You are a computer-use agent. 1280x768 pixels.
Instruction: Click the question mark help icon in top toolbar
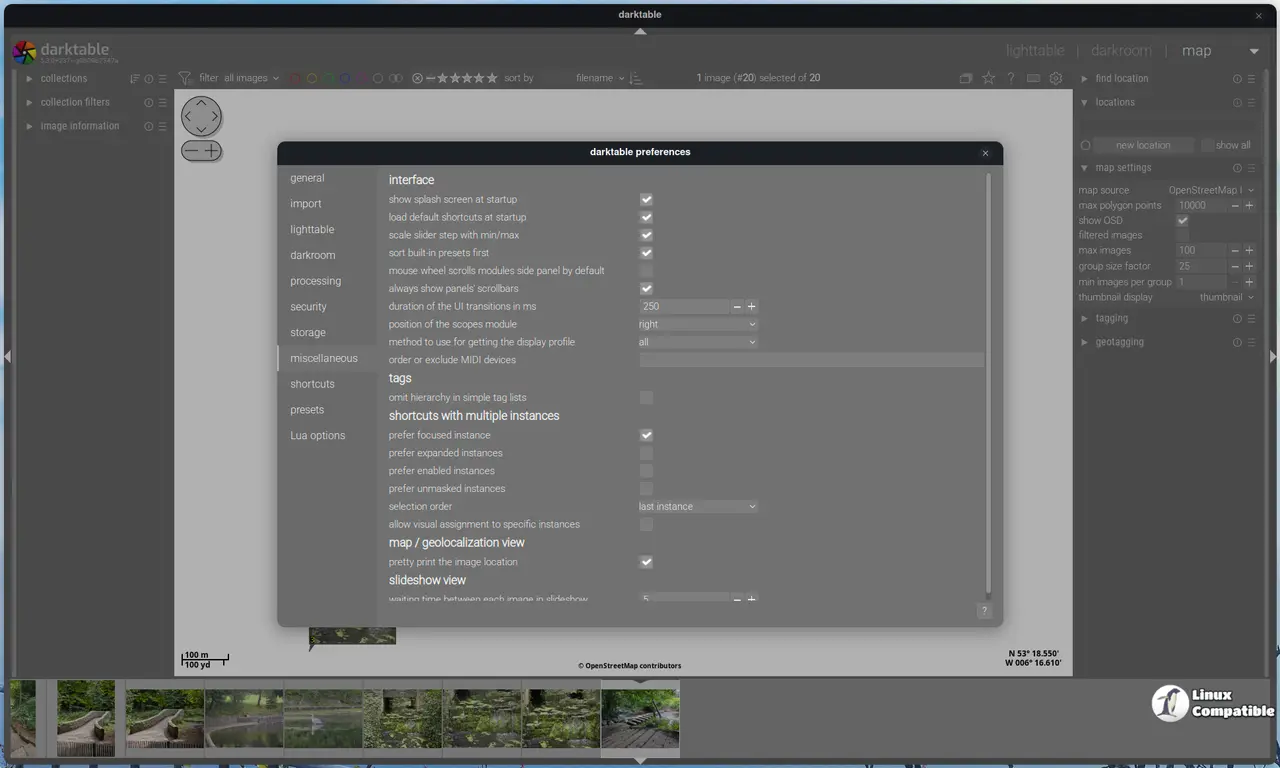coord(1010,78)
